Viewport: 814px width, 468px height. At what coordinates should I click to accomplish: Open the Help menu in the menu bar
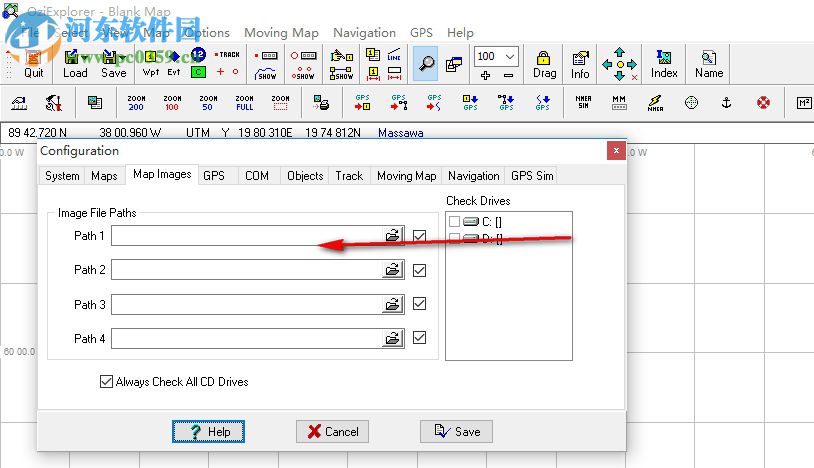click(460, 33)
